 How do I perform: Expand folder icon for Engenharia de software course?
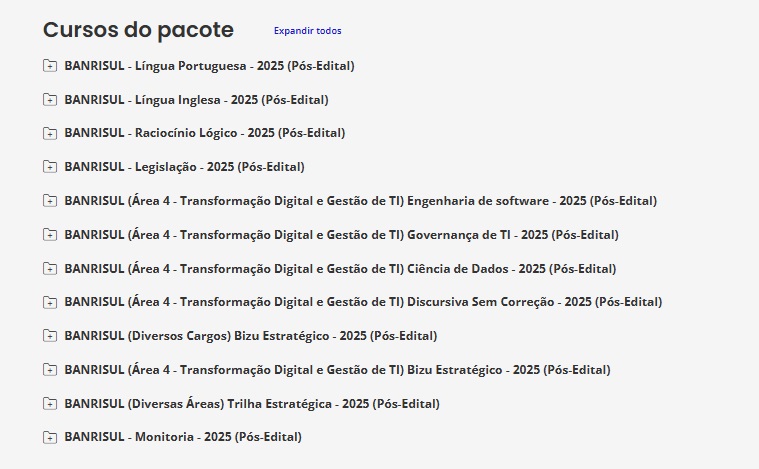[x=50, y=200]
